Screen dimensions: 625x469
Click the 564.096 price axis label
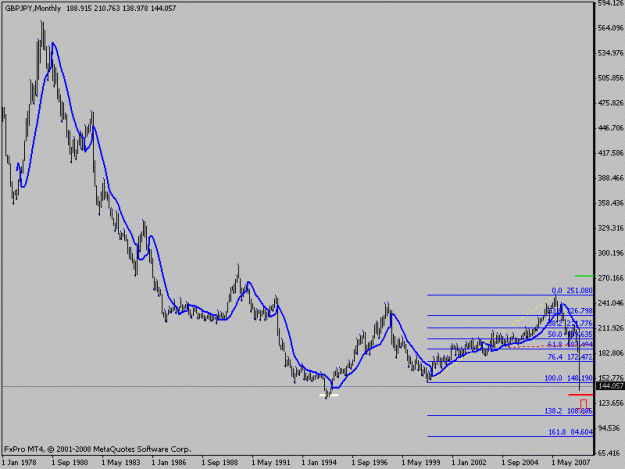(611, 28)
